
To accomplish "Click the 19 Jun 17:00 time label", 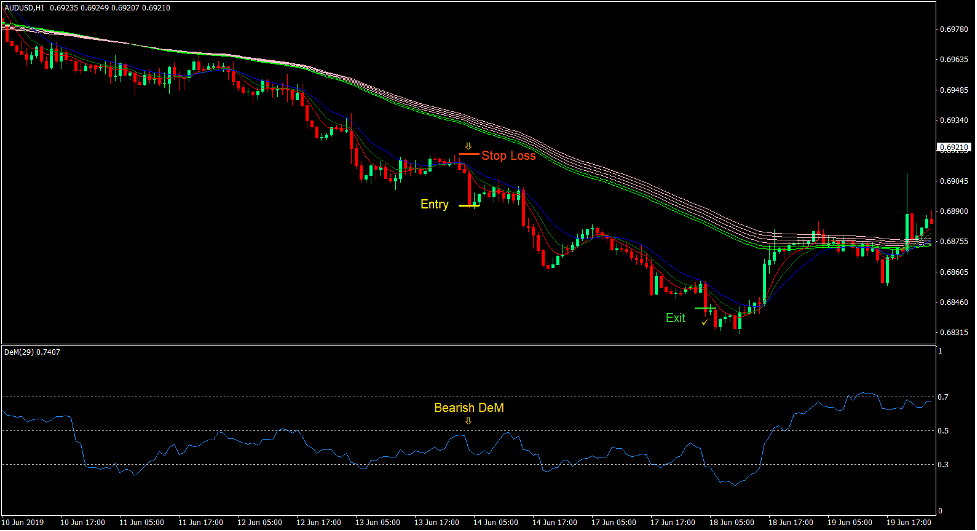I will tap(908, 522).
